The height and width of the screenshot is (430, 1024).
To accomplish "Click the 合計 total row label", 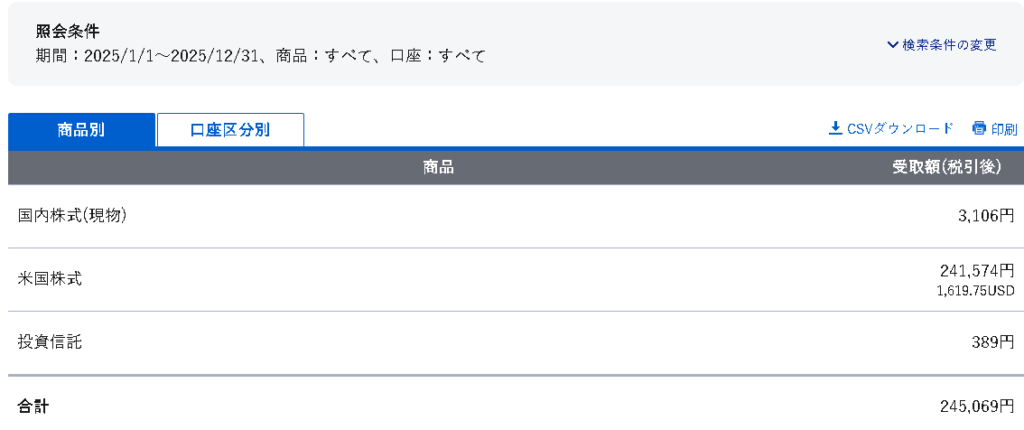I will tap(33, 406).
